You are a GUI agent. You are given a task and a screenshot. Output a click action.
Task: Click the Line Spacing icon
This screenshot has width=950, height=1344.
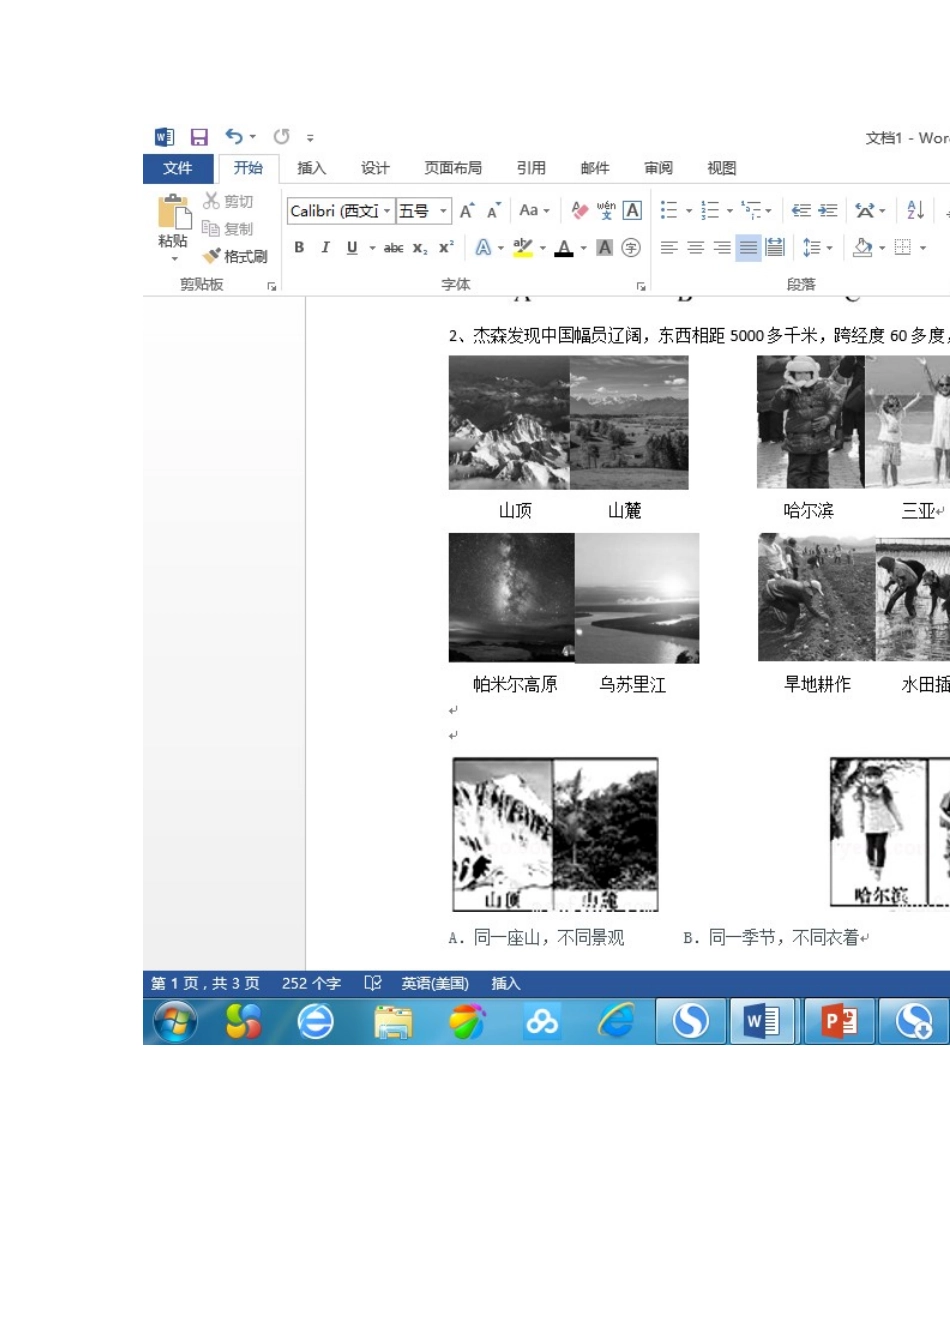point(811,247)
